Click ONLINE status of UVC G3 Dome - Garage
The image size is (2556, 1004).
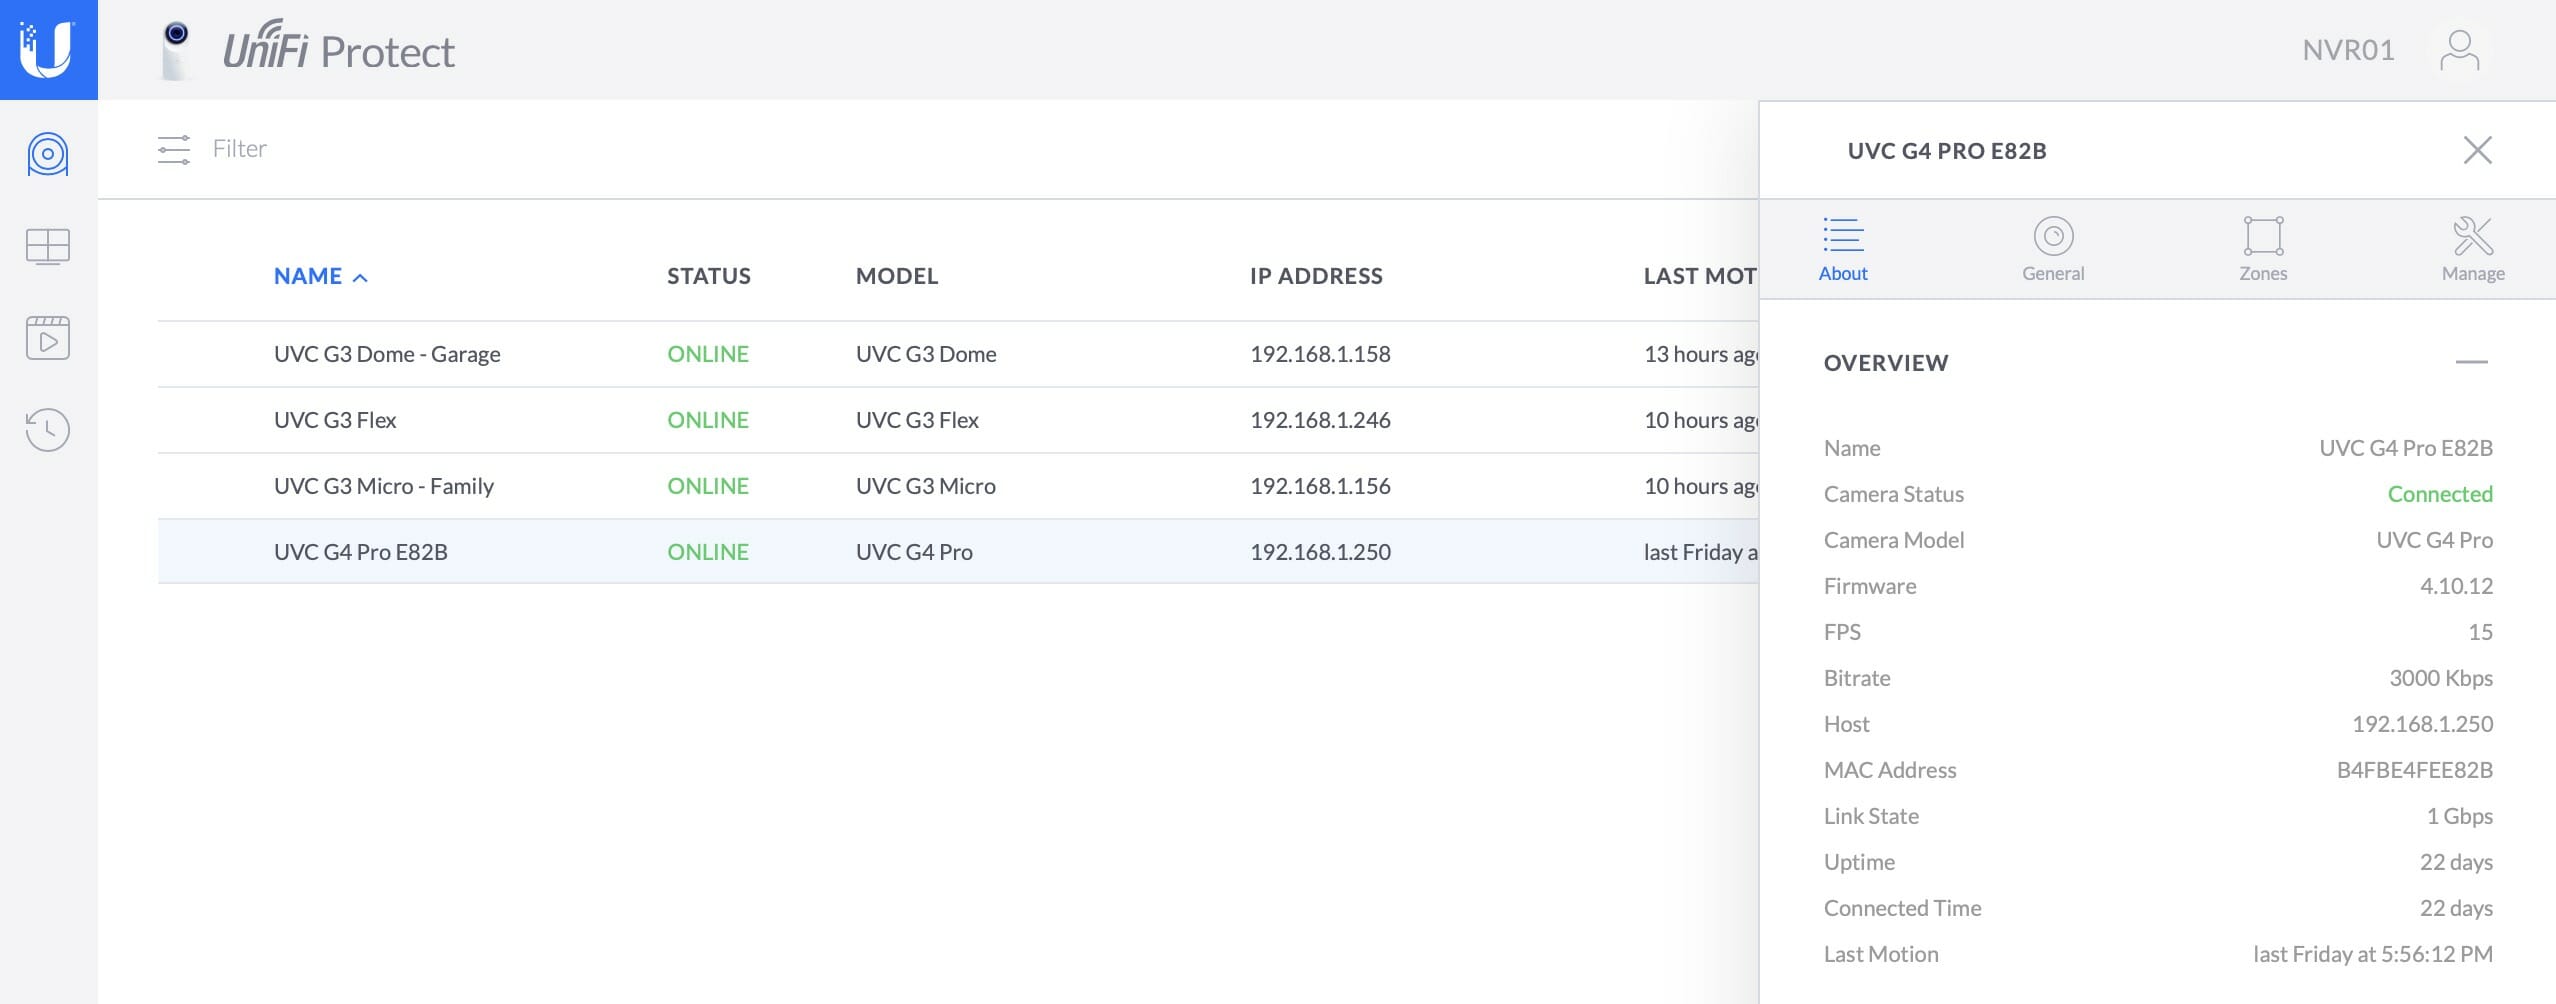click(x=708, y=354)
